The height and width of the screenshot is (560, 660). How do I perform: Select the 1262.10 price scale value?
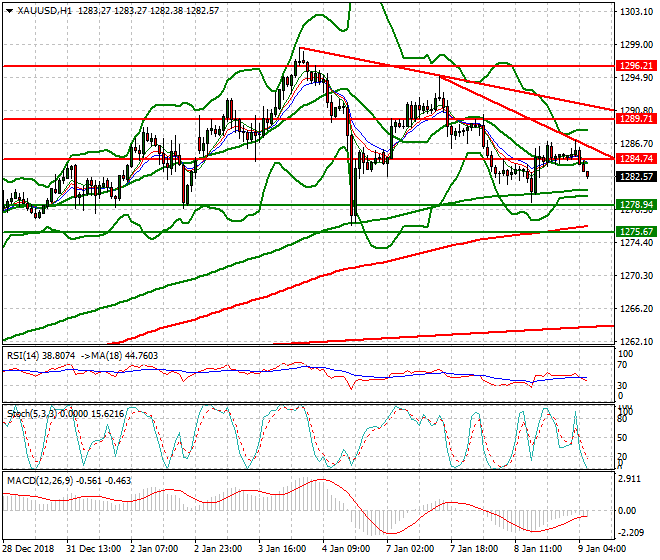pyautogui.click(x=636, y=341)
